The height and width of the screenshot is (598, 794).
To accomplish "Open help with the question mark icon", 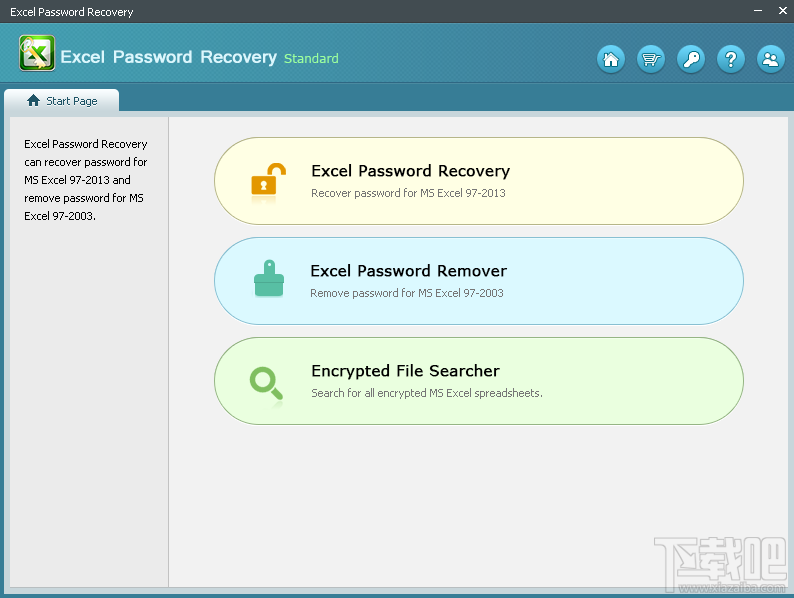I will pyautogui.click(x=731, y=59).
